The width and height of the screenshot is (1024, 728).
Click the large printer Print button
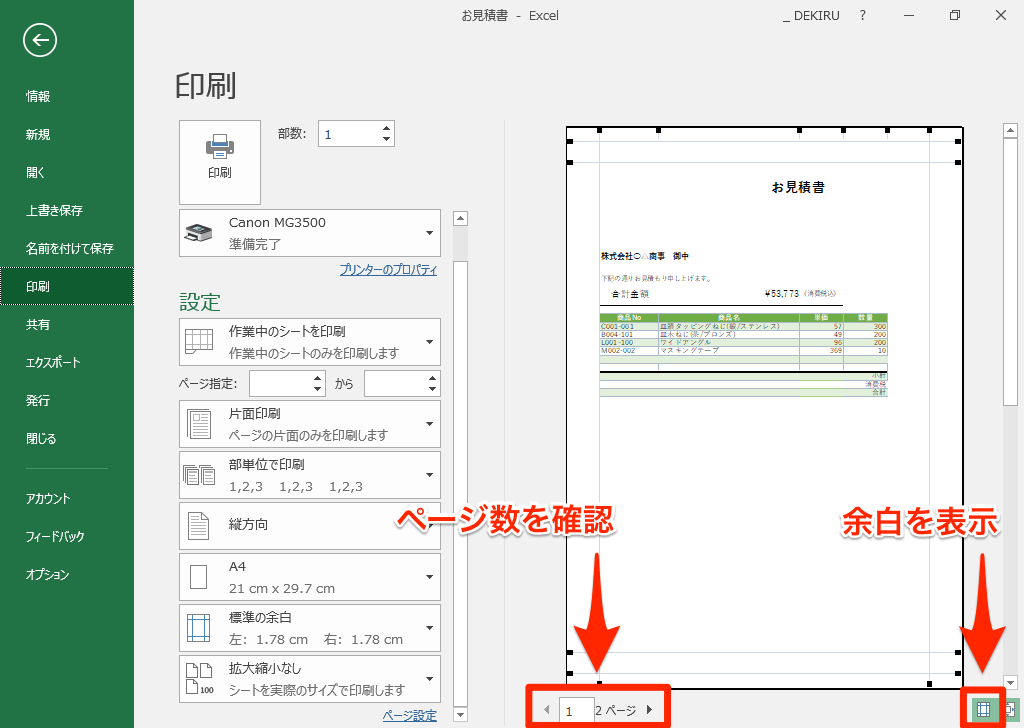point(220,162)
